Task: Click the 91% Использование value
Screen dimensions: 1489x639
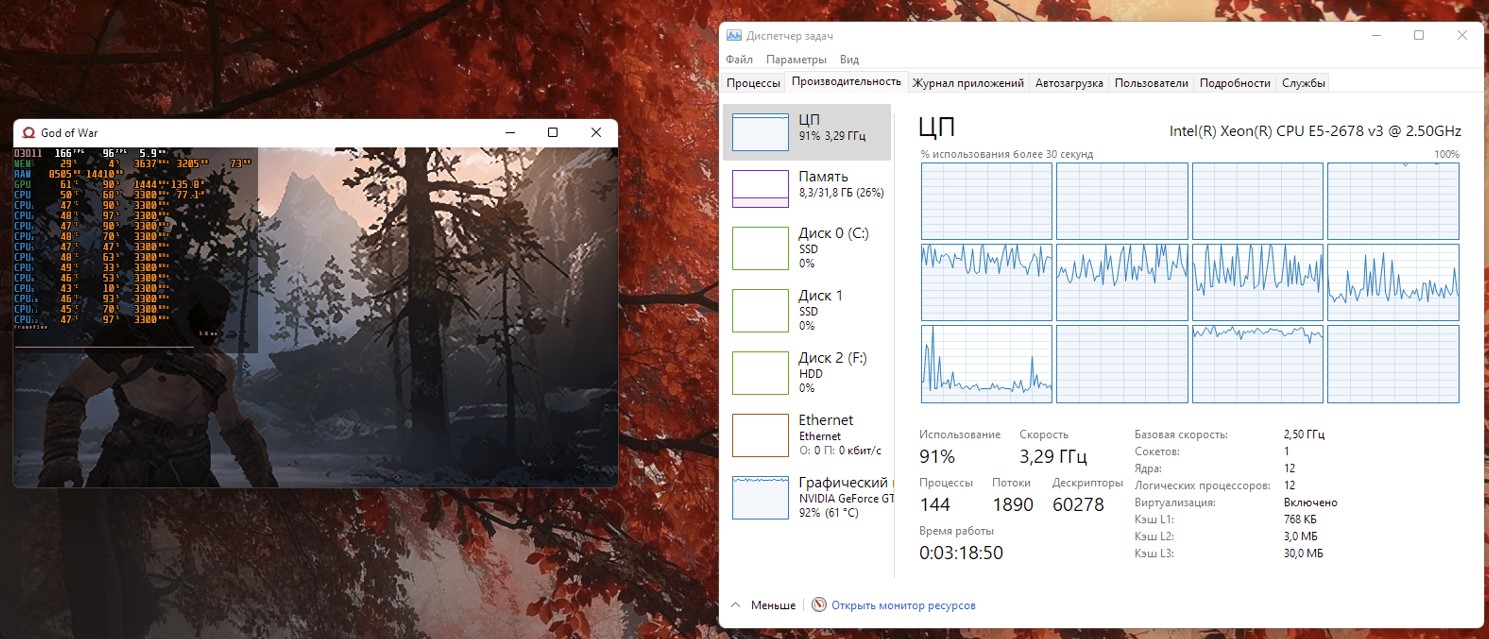Action: pos(937,457)
